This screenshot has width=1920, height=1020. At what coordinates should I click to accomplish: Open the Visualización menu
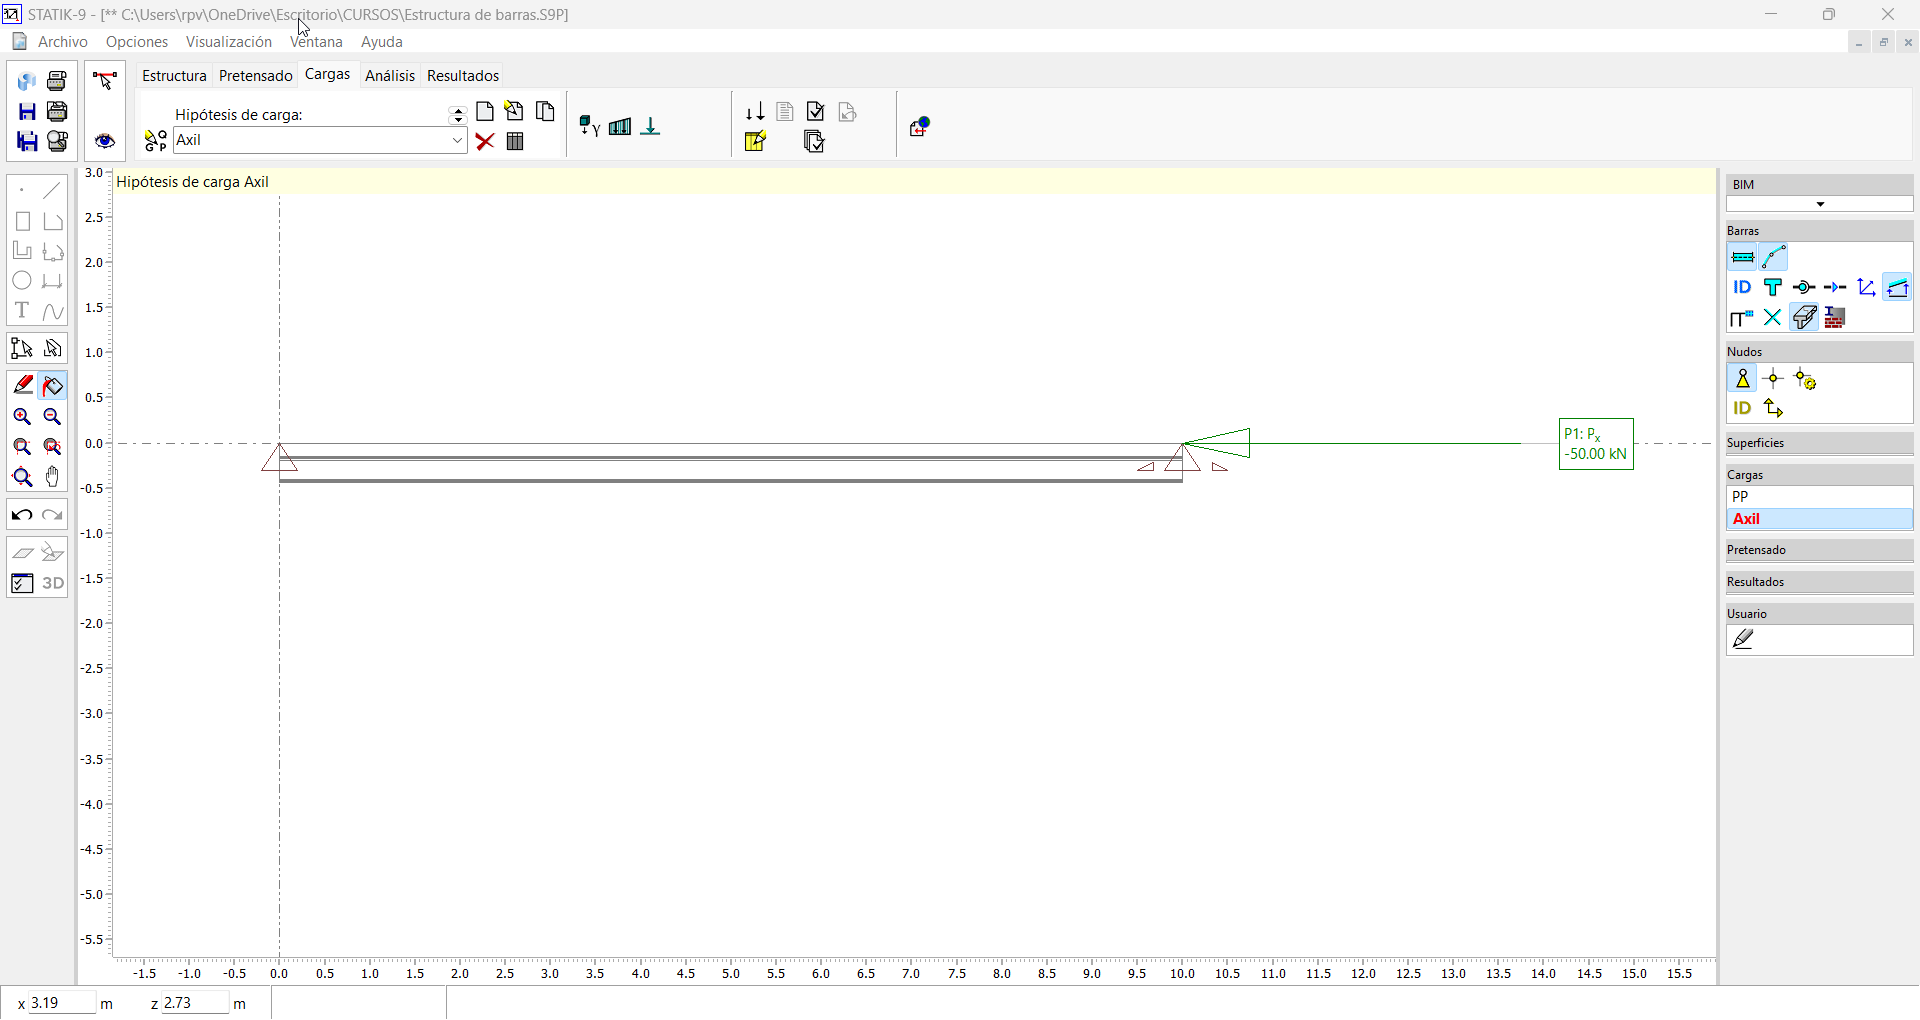(228, 42)
